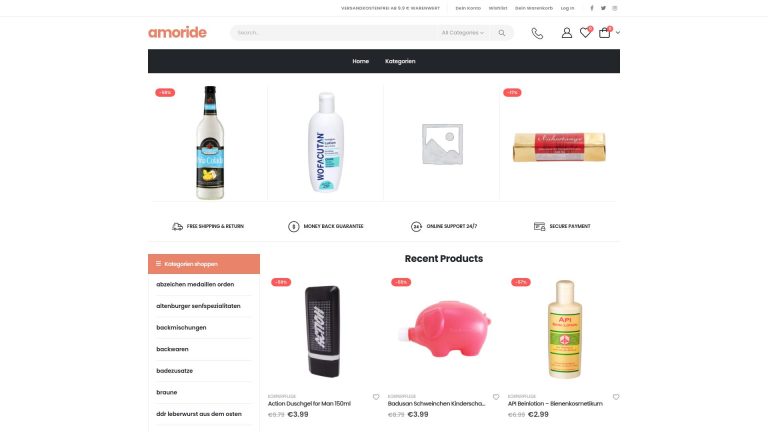Open the wishlist heart icon in header

pyautogui.click(x=585, y=33)
